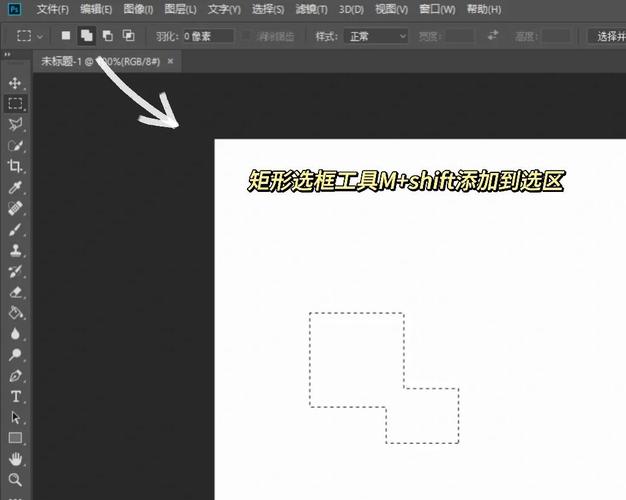Choose Subtract from Selection mode
The image size is (626, 500).
coord(107,36)
